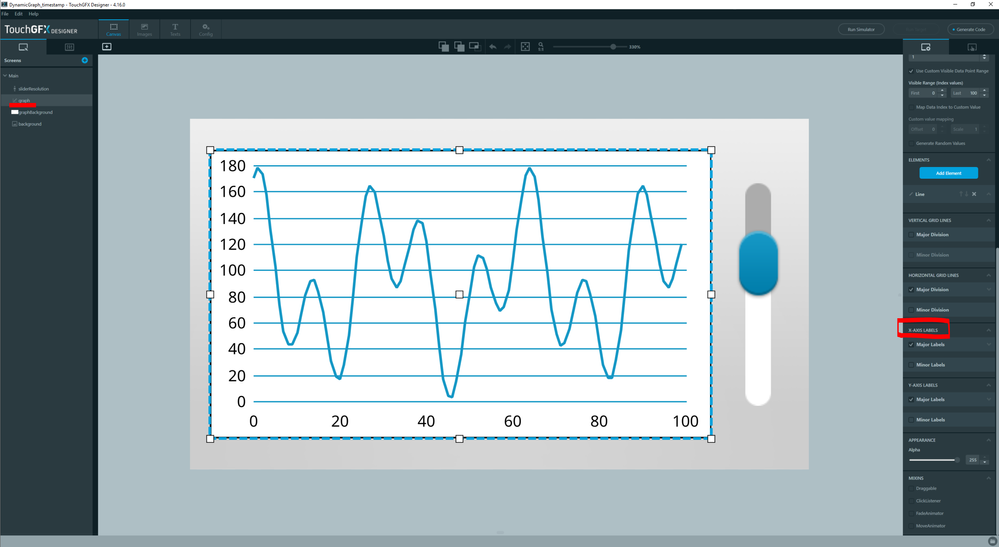Open the Canvas view tab
The height and width of the screenshot is (547, 999).
click(x=113, y=29)
